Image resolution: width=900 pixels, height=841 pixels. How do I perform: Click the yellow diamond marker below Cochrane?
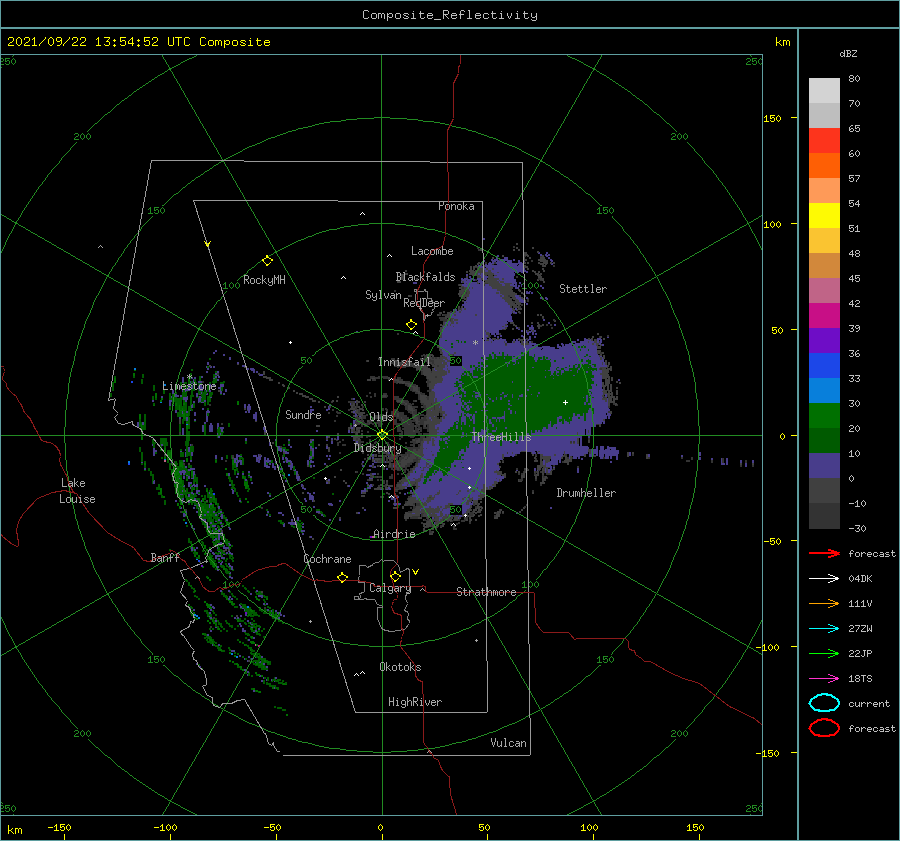click(343, 577)
